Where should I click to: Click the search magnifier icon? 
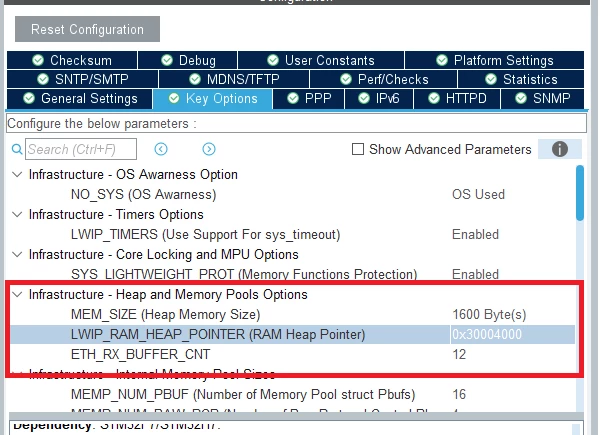coord(17,149)
